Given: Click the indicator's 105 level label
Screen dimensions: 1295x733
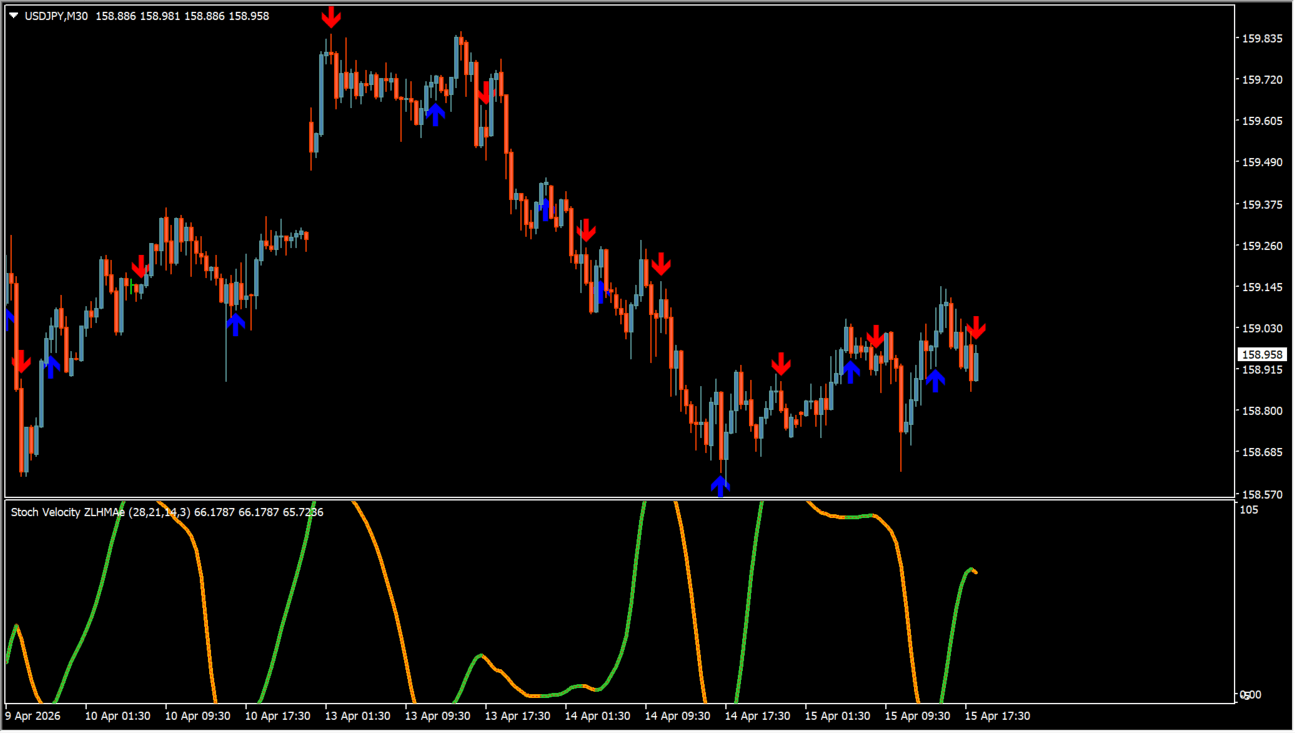Looking at the screenshot, I should (1249, 510).
